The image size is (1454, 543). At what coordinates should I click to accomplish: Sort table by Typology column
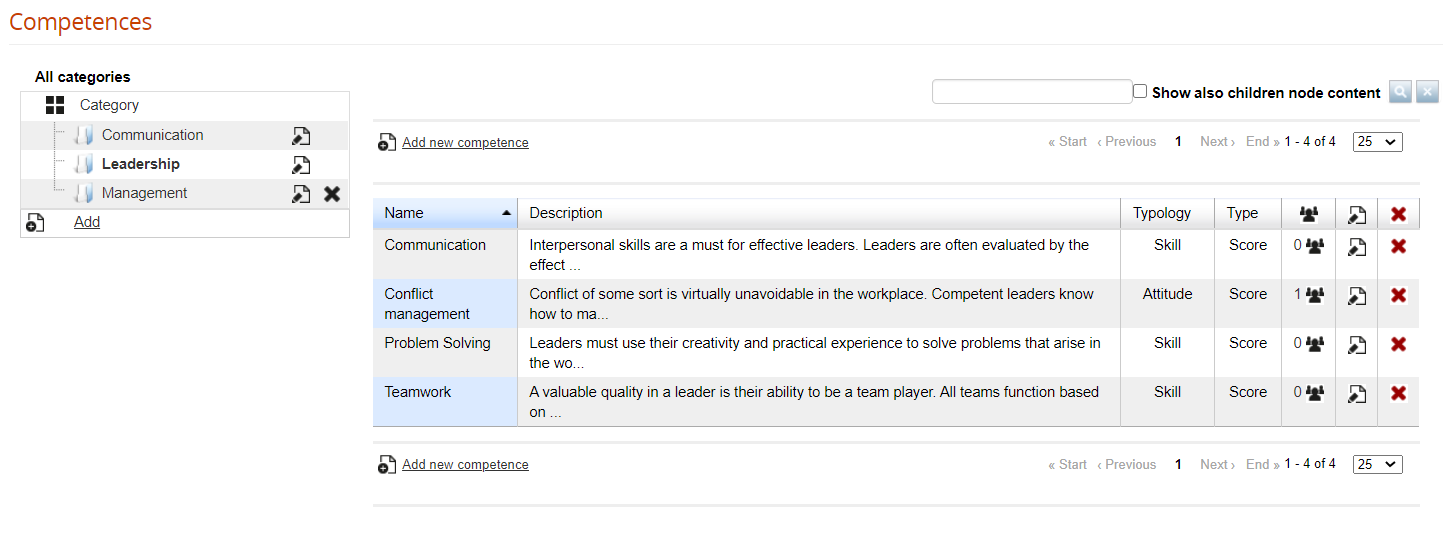tap(1161, 213)
